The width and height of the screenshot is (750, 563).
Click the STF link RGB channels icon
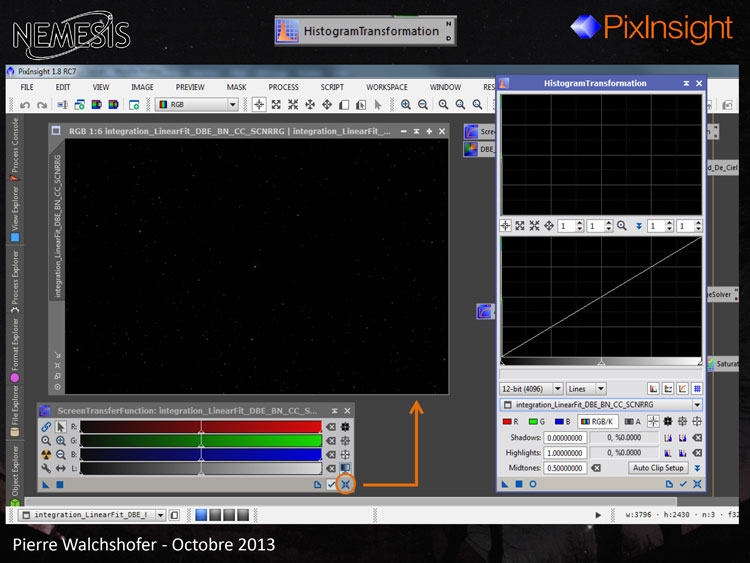46,427
